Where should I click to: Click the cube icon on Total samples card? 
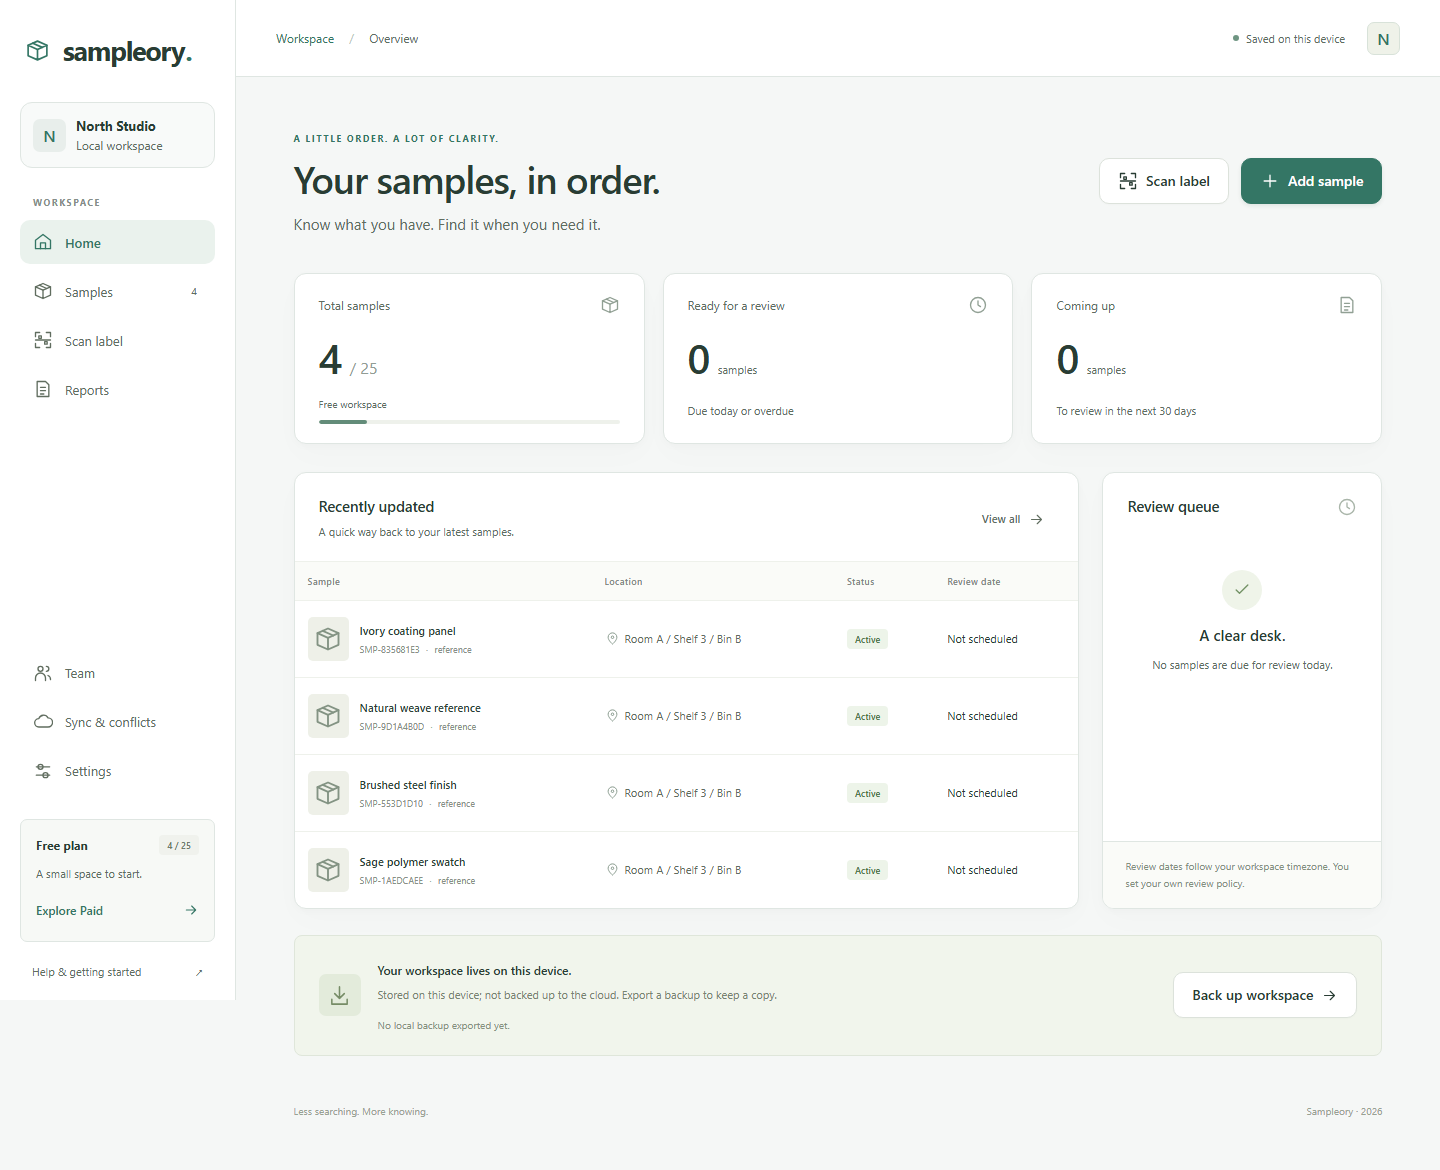610,305
